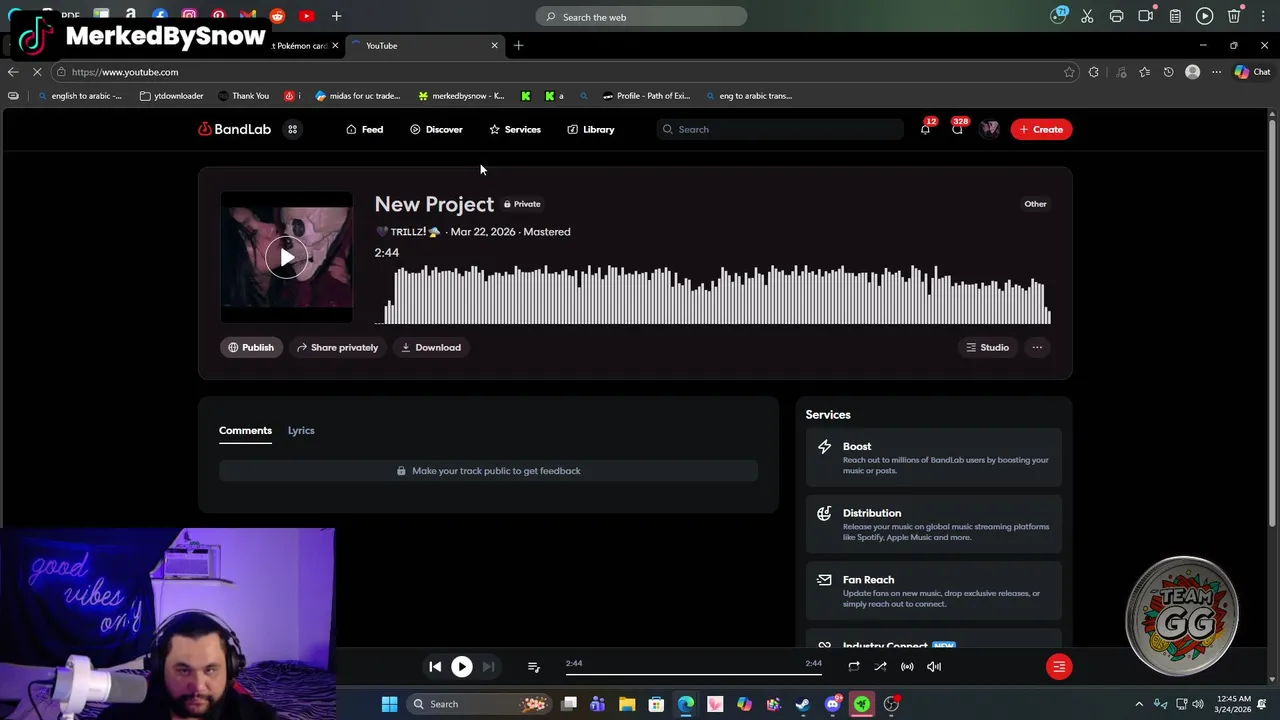
Task: Open the Thank You bookmark
Action: pos(243,96)
